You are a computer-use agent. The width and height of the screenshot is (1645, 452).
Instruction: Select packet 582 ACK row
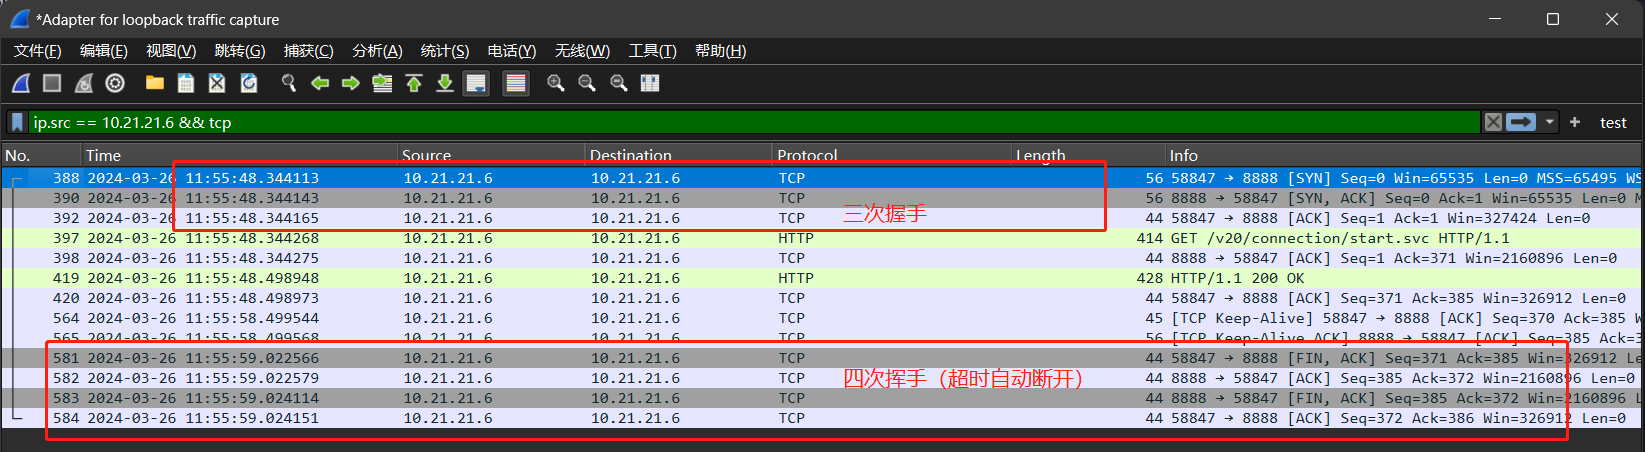(821, 378)
